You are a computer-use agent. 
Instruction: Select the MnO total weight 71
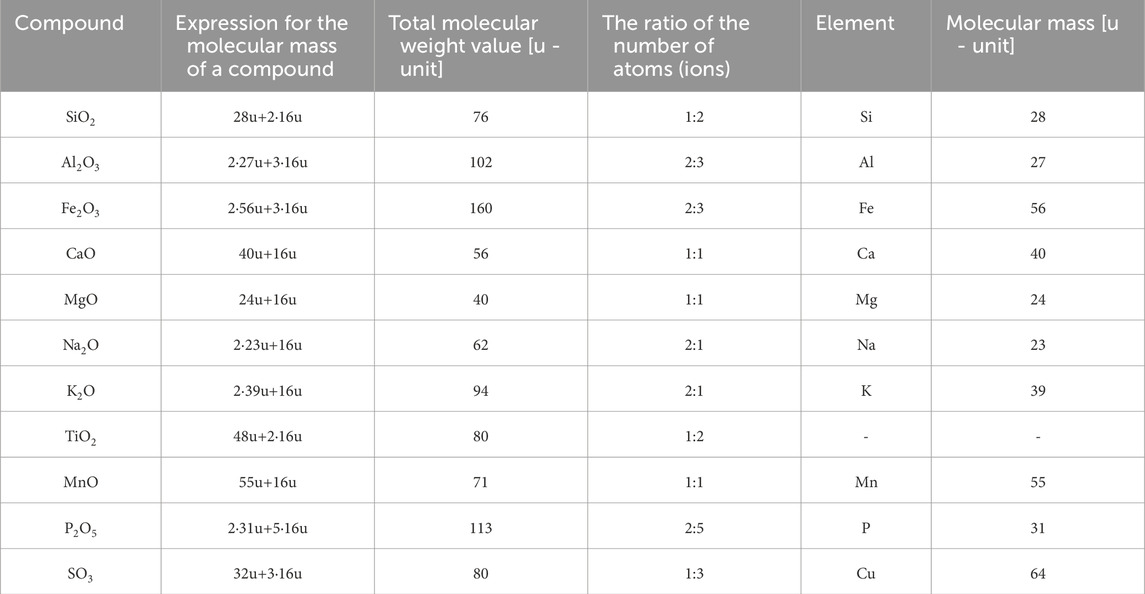click(480, 482)
